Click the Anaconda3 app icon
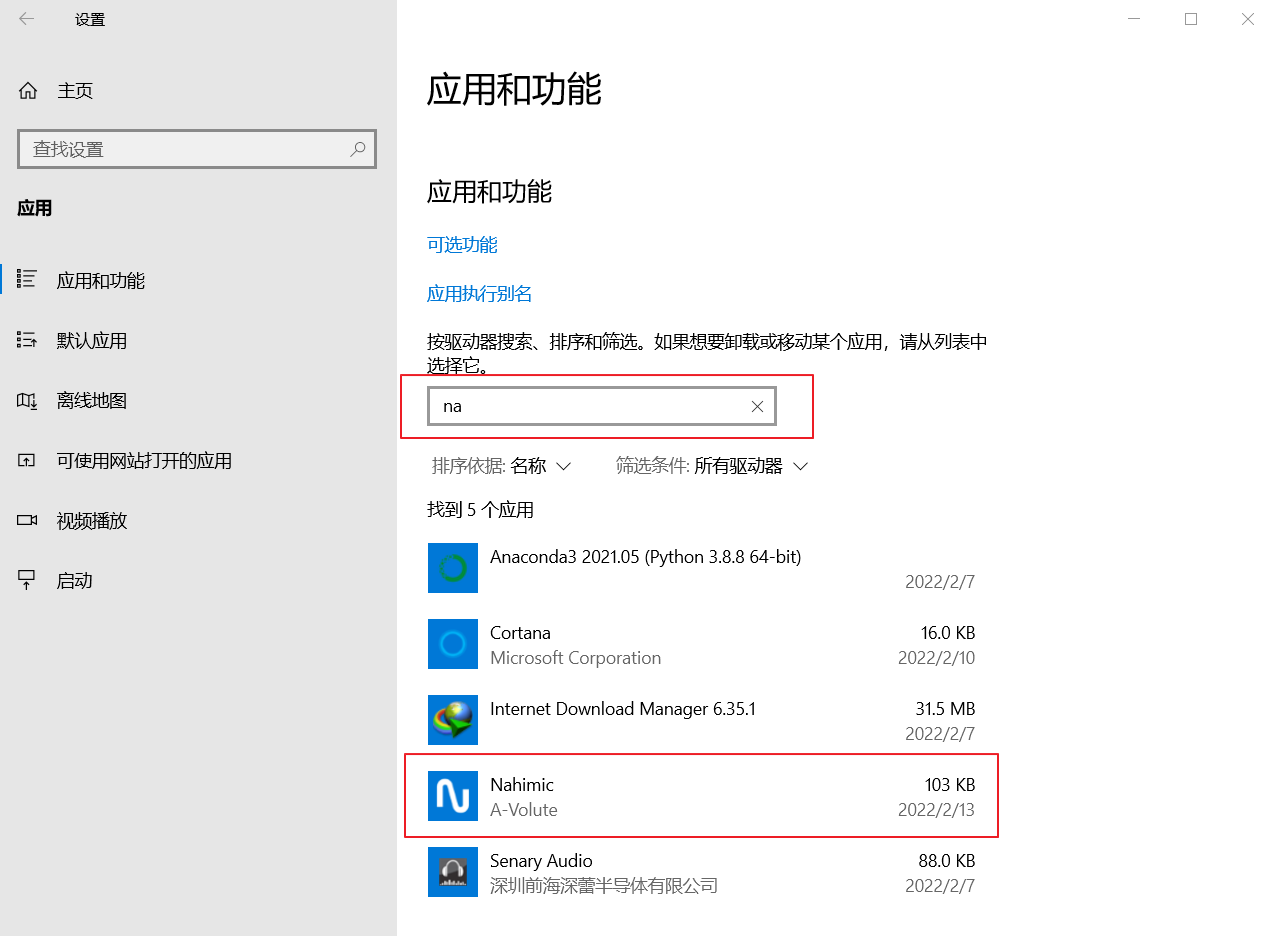 point(453,568)
